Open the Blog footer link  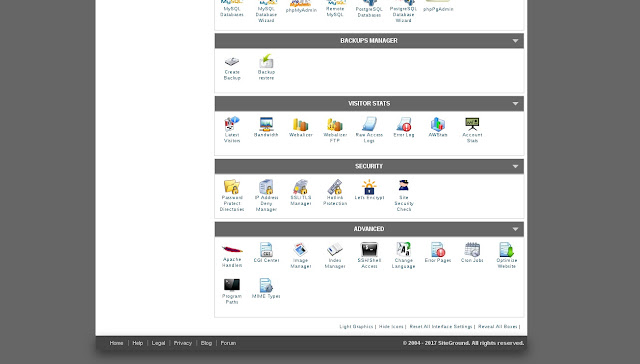206,343
